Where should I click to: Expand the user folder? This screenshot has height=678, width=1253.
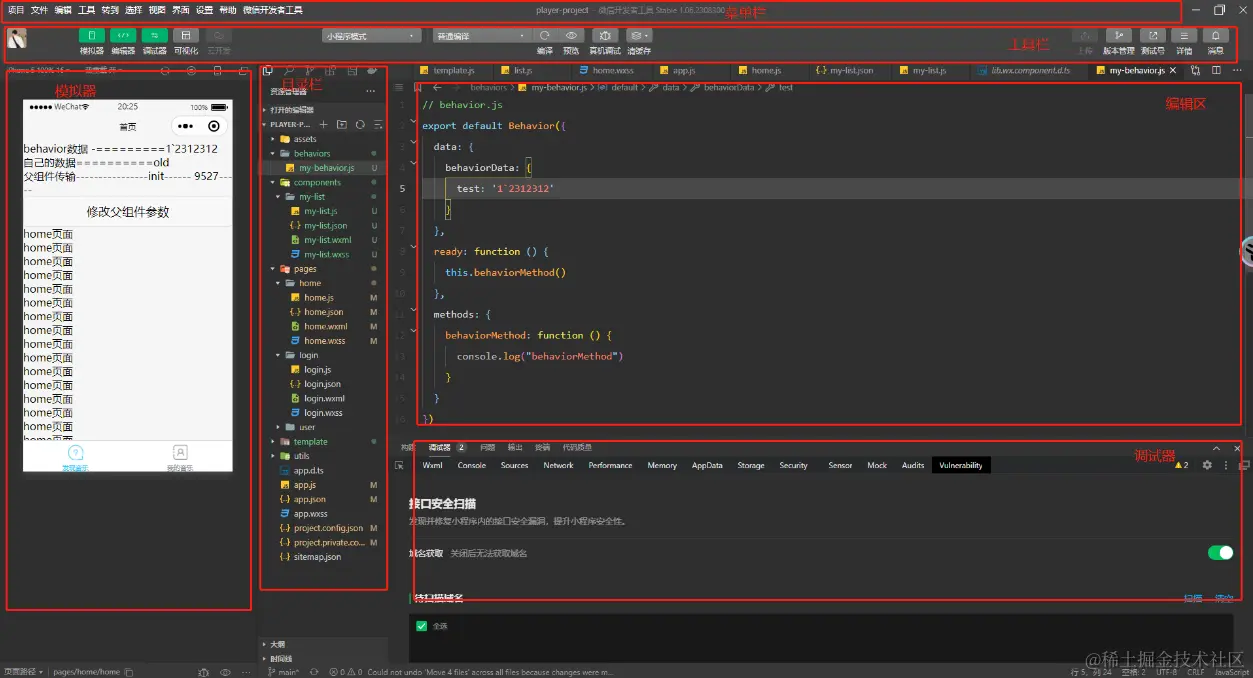tap(307, 427)
